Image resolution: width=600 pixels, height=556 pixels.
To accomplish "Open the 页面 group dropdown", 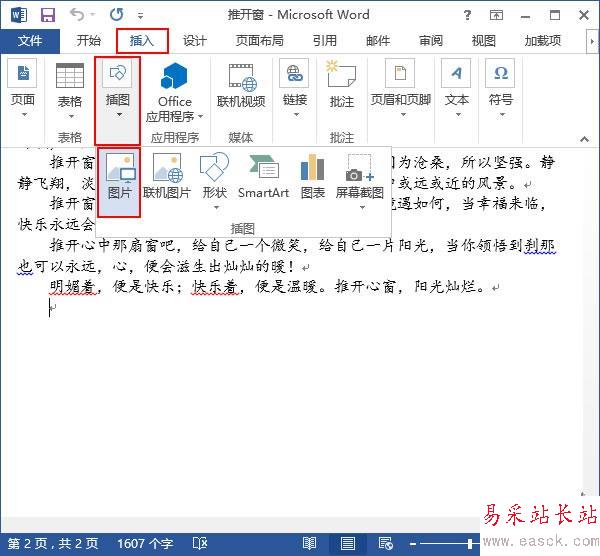I will [23, 89].
